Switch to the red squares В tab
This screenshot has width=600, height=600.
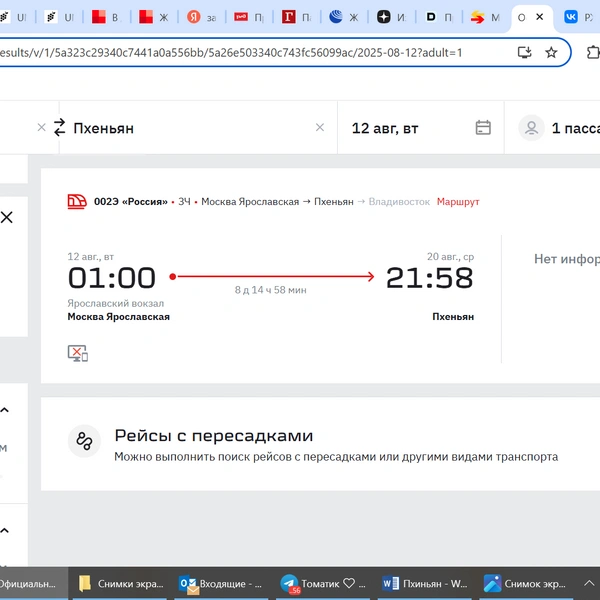coord(106,17)
